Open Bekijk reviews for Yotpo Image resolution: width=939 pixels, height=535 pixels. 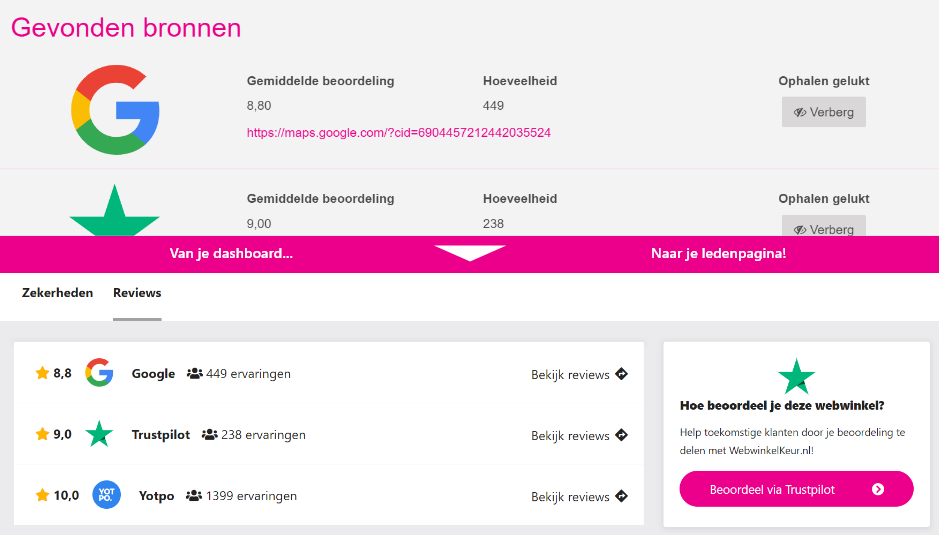pyautogui.click(x=570, y=497)
